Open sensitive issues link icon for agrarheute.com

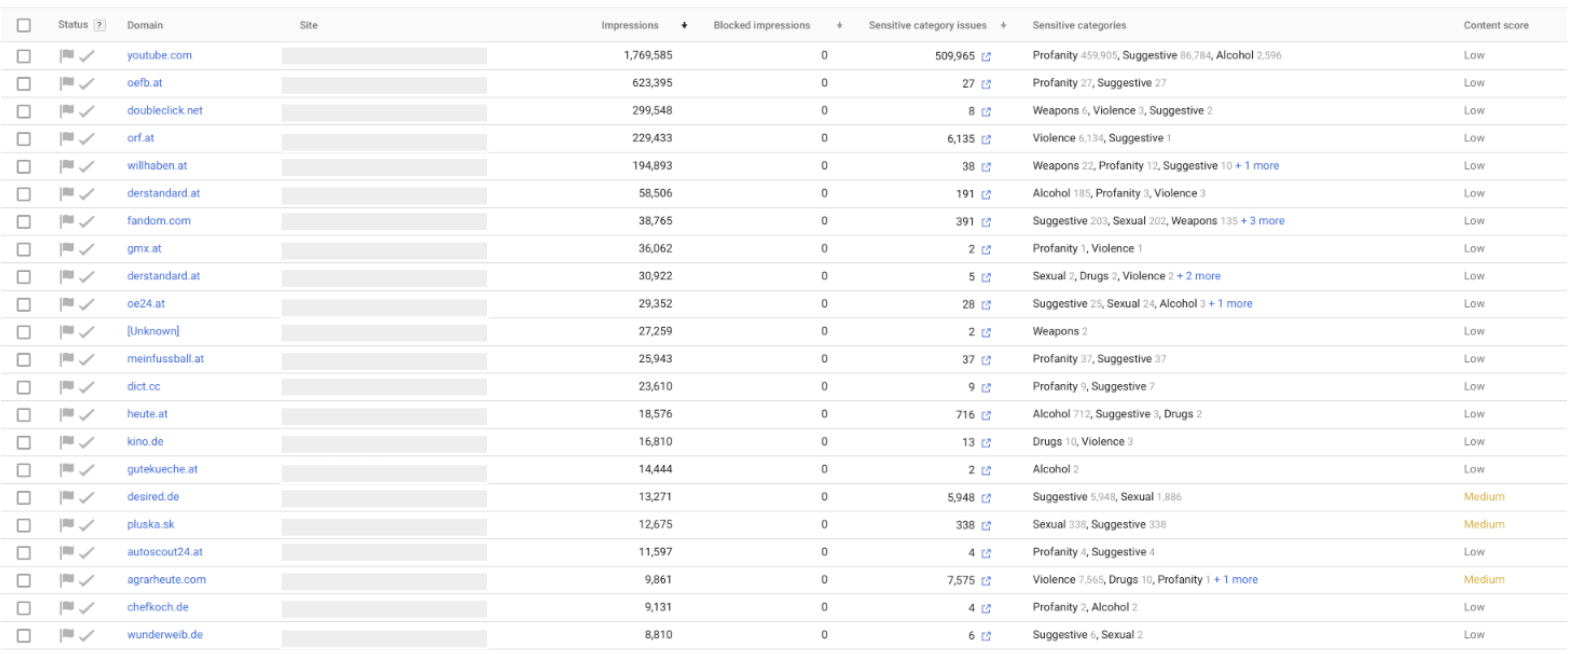tap(986, 581)
